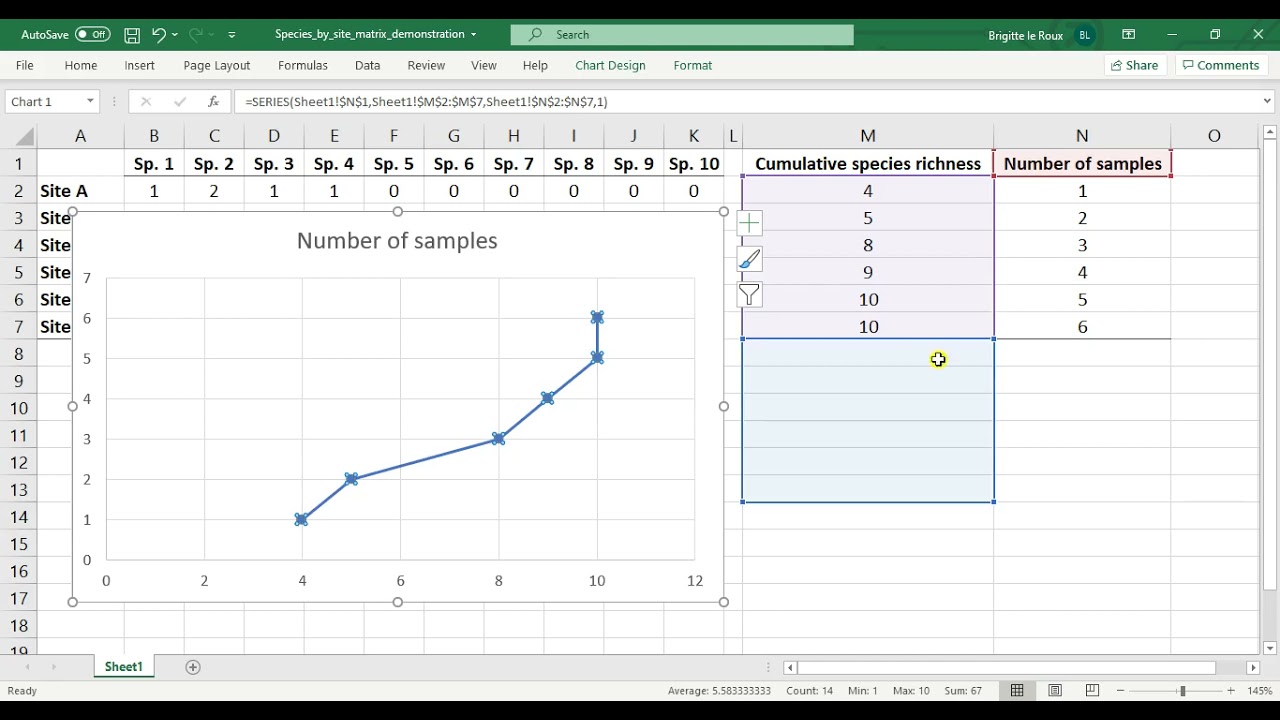The width and height of the screenshot is (1280, 720).
Task: Open the file name dropdown in title bar
Action: pos(473,34)
